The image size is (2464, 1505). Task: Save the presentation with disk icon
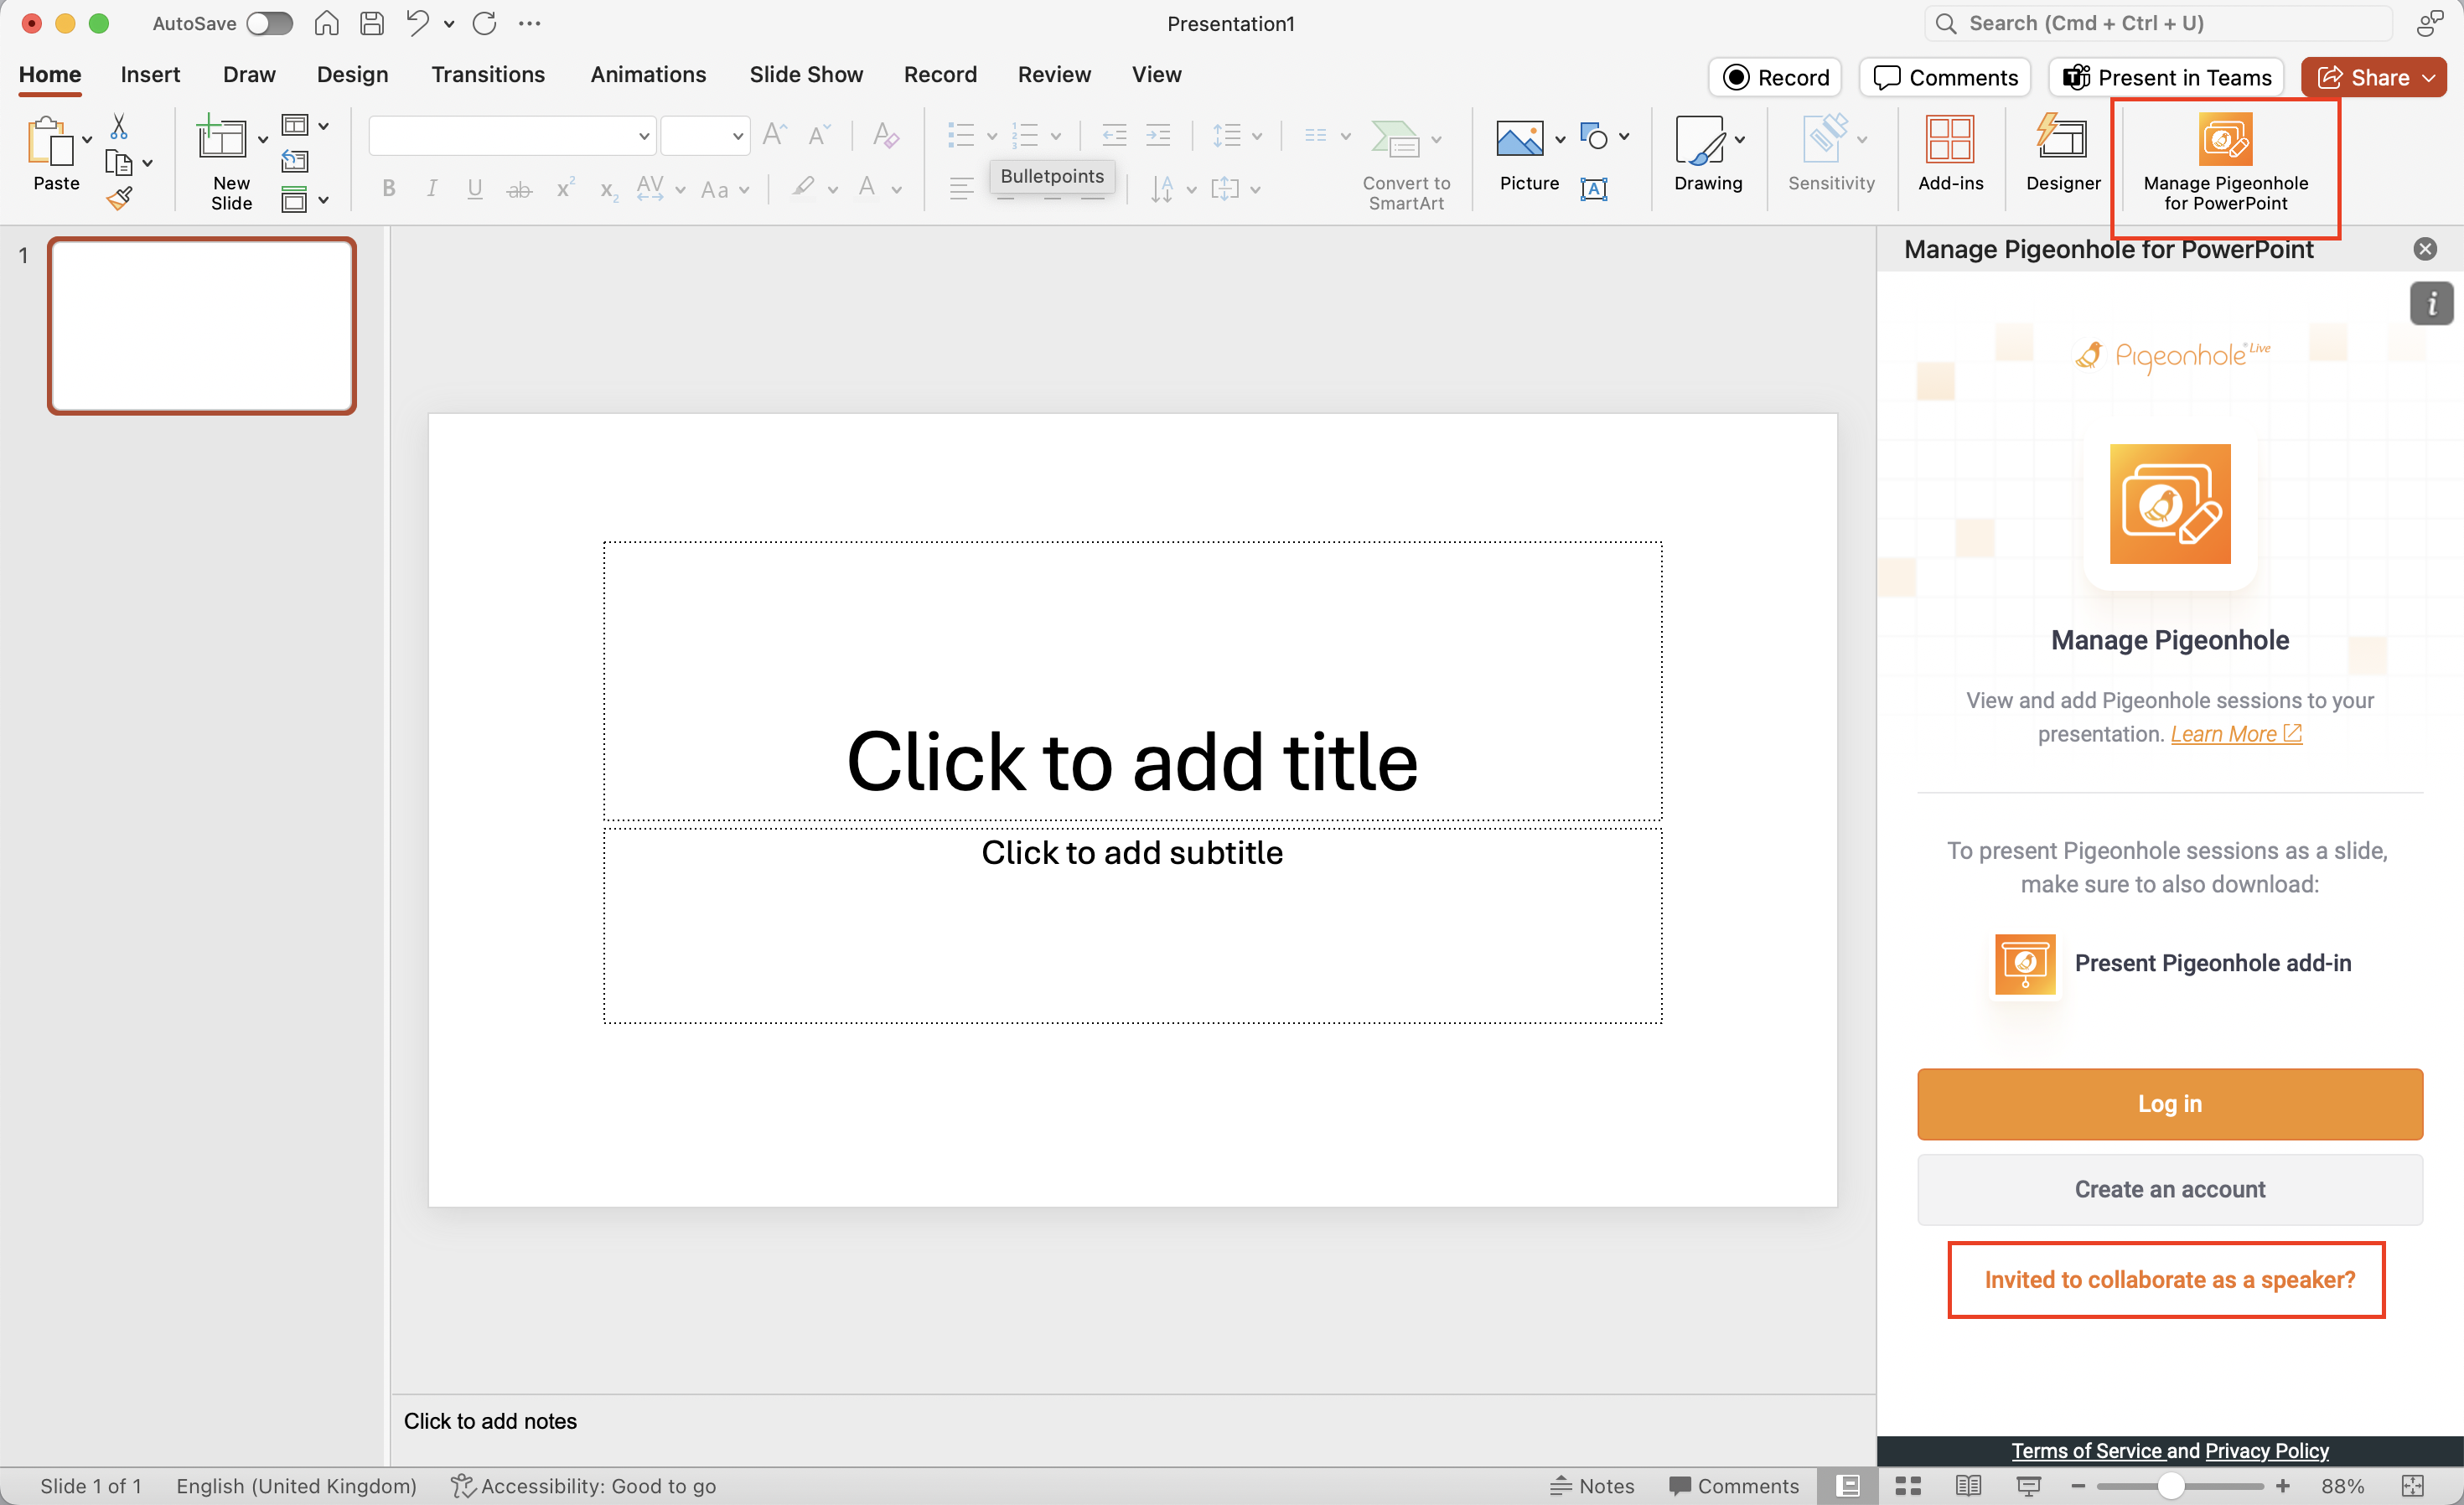(372, 23)
